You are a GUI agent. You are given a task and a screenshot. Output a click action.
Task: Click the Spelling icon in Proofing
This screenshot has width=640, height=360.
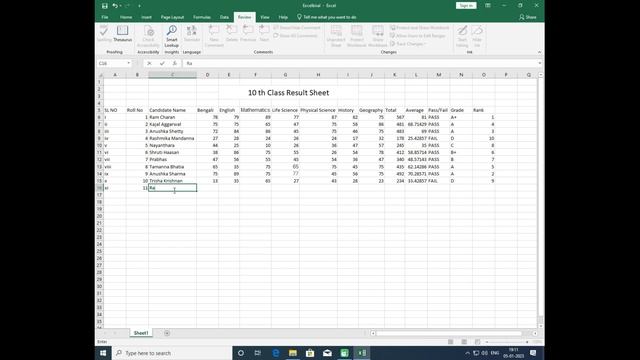(104, 34)
